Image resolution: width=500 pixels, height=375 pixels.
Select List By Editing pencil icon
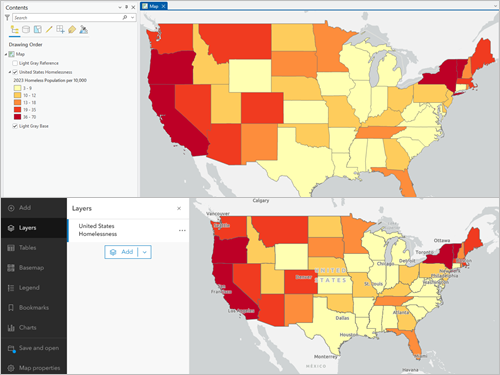click(x=49, y=30)
